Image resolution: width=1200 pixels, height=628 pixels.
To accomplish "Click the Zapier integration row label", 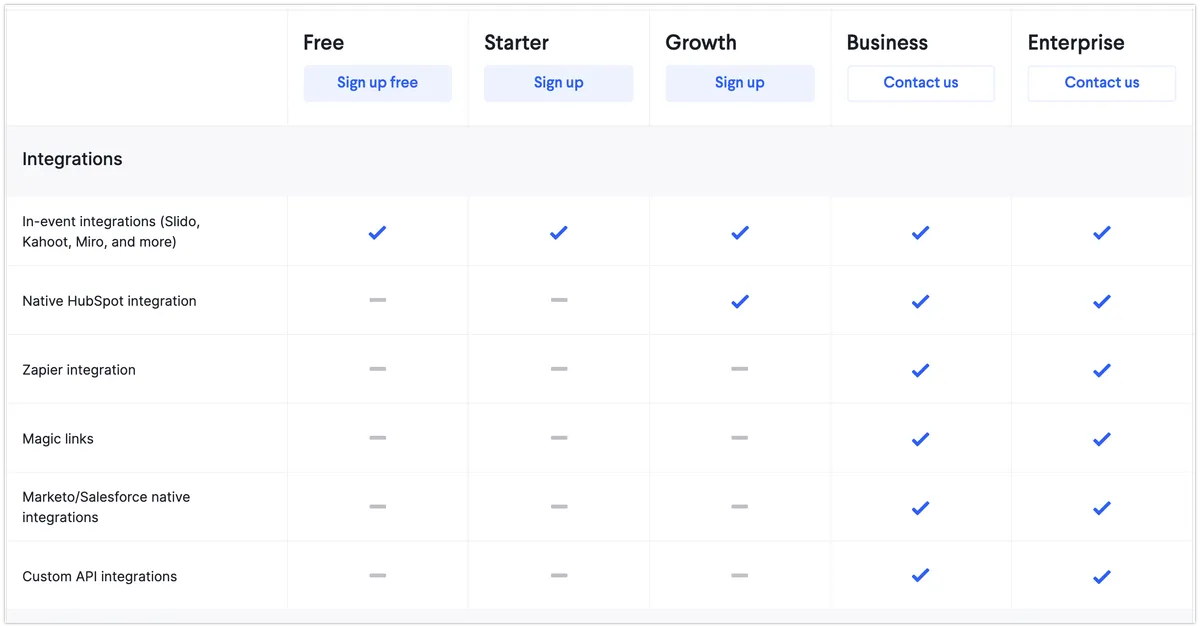I will (79, 370).
